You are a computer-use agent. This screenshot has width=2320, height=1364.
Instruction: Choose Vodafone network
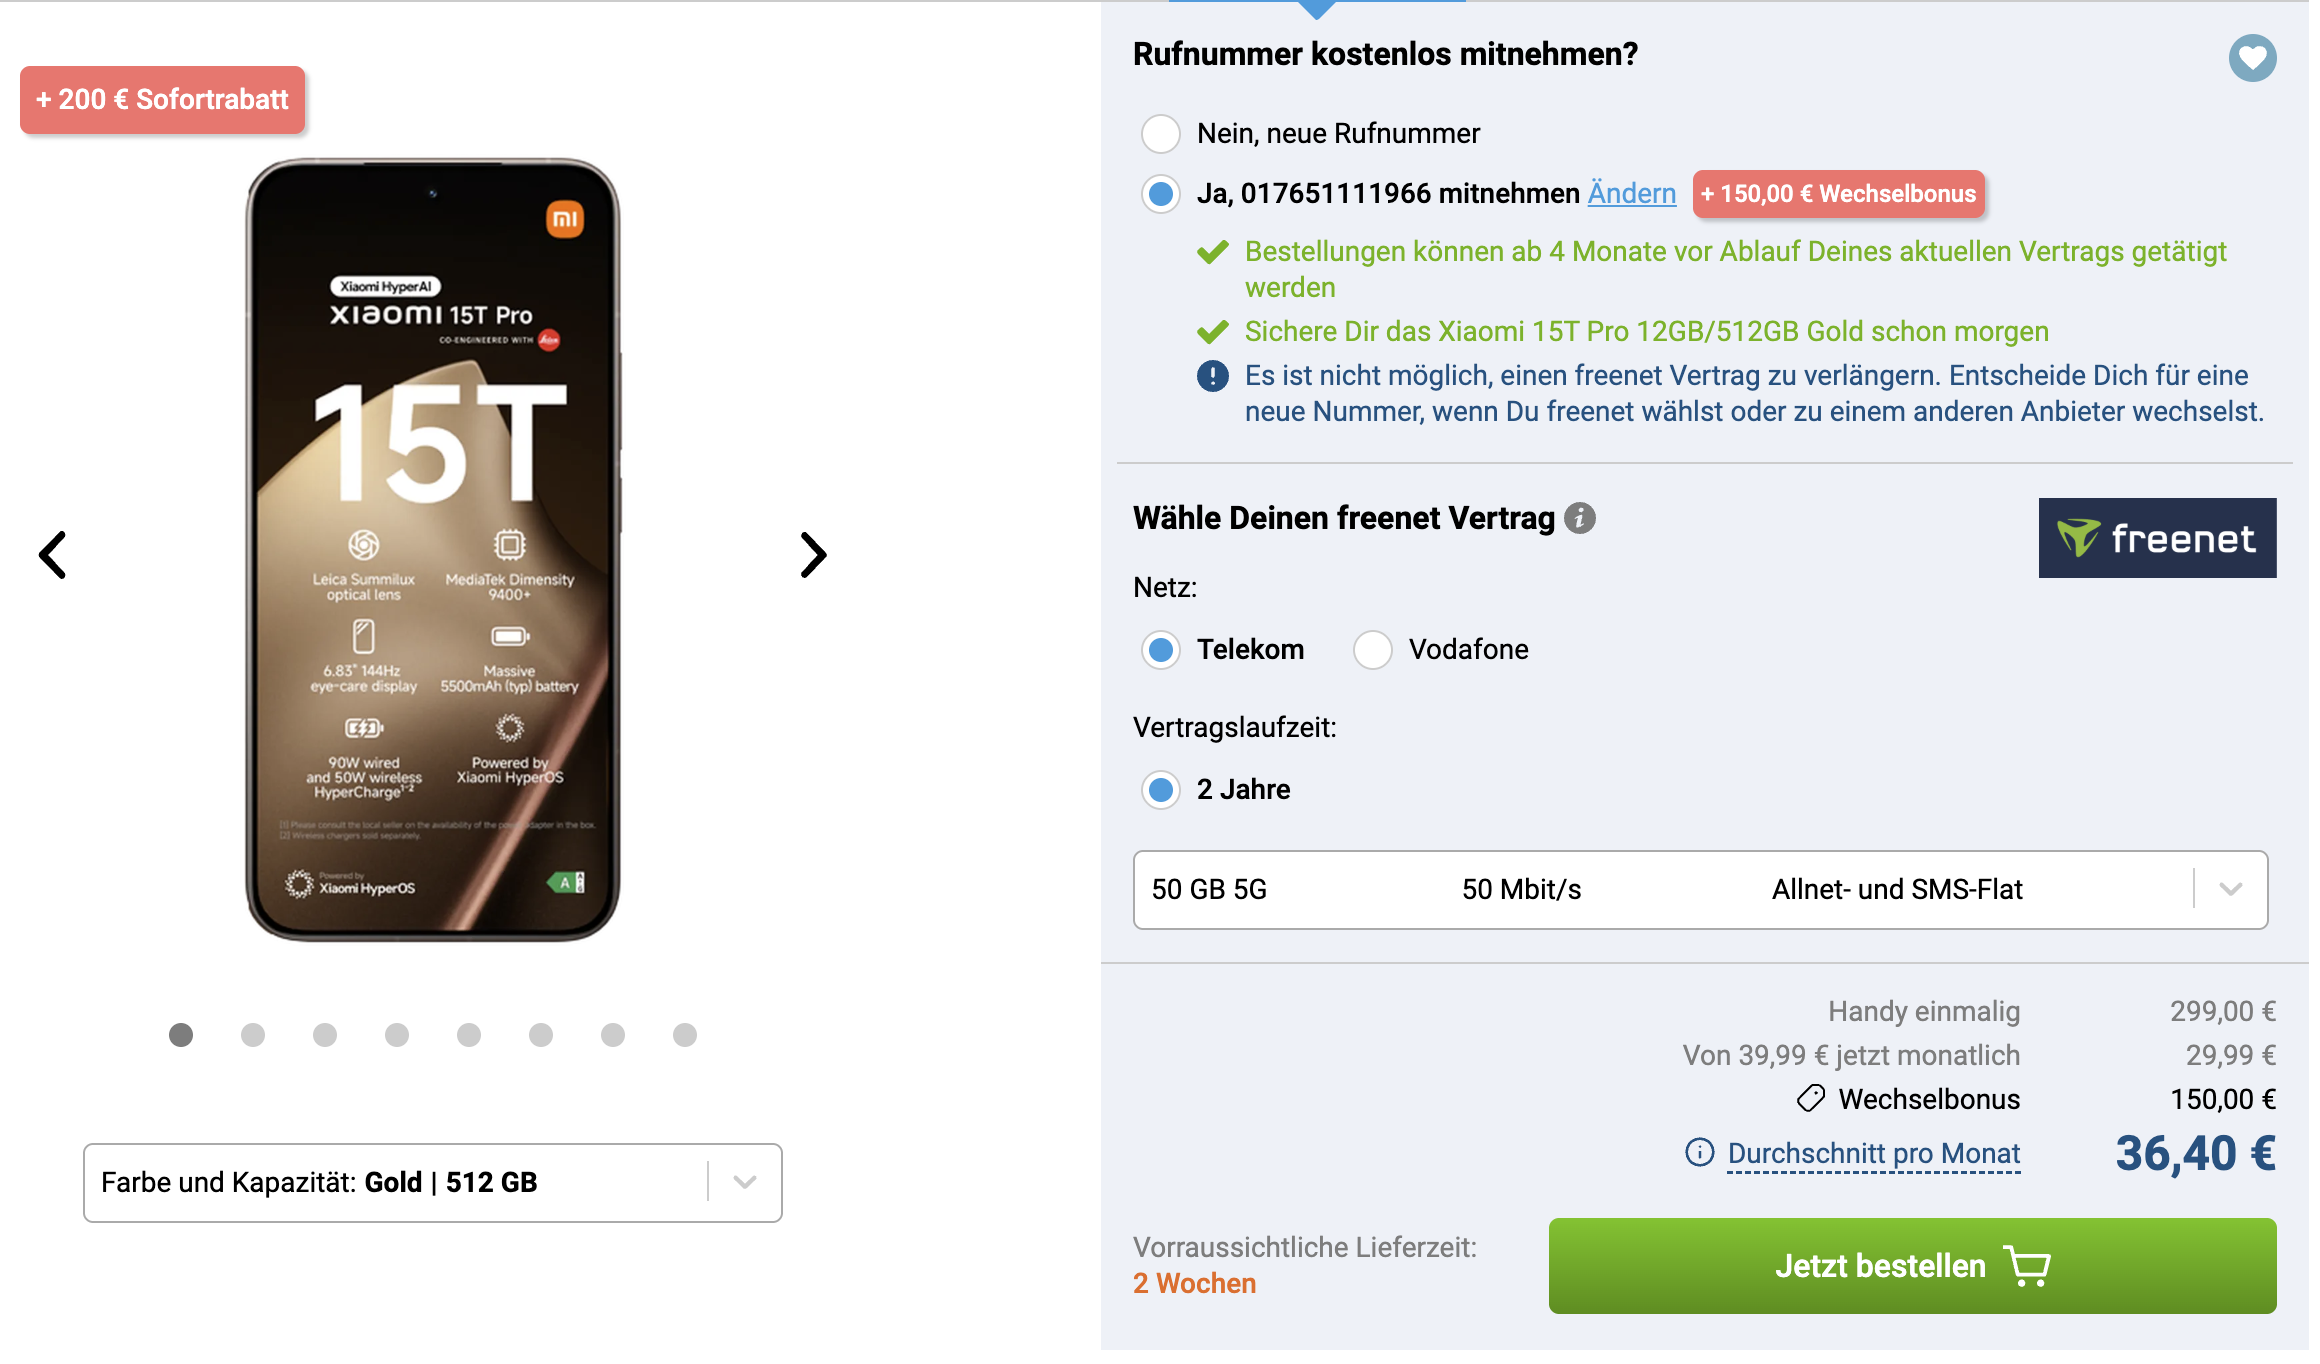pos(1373,650)
